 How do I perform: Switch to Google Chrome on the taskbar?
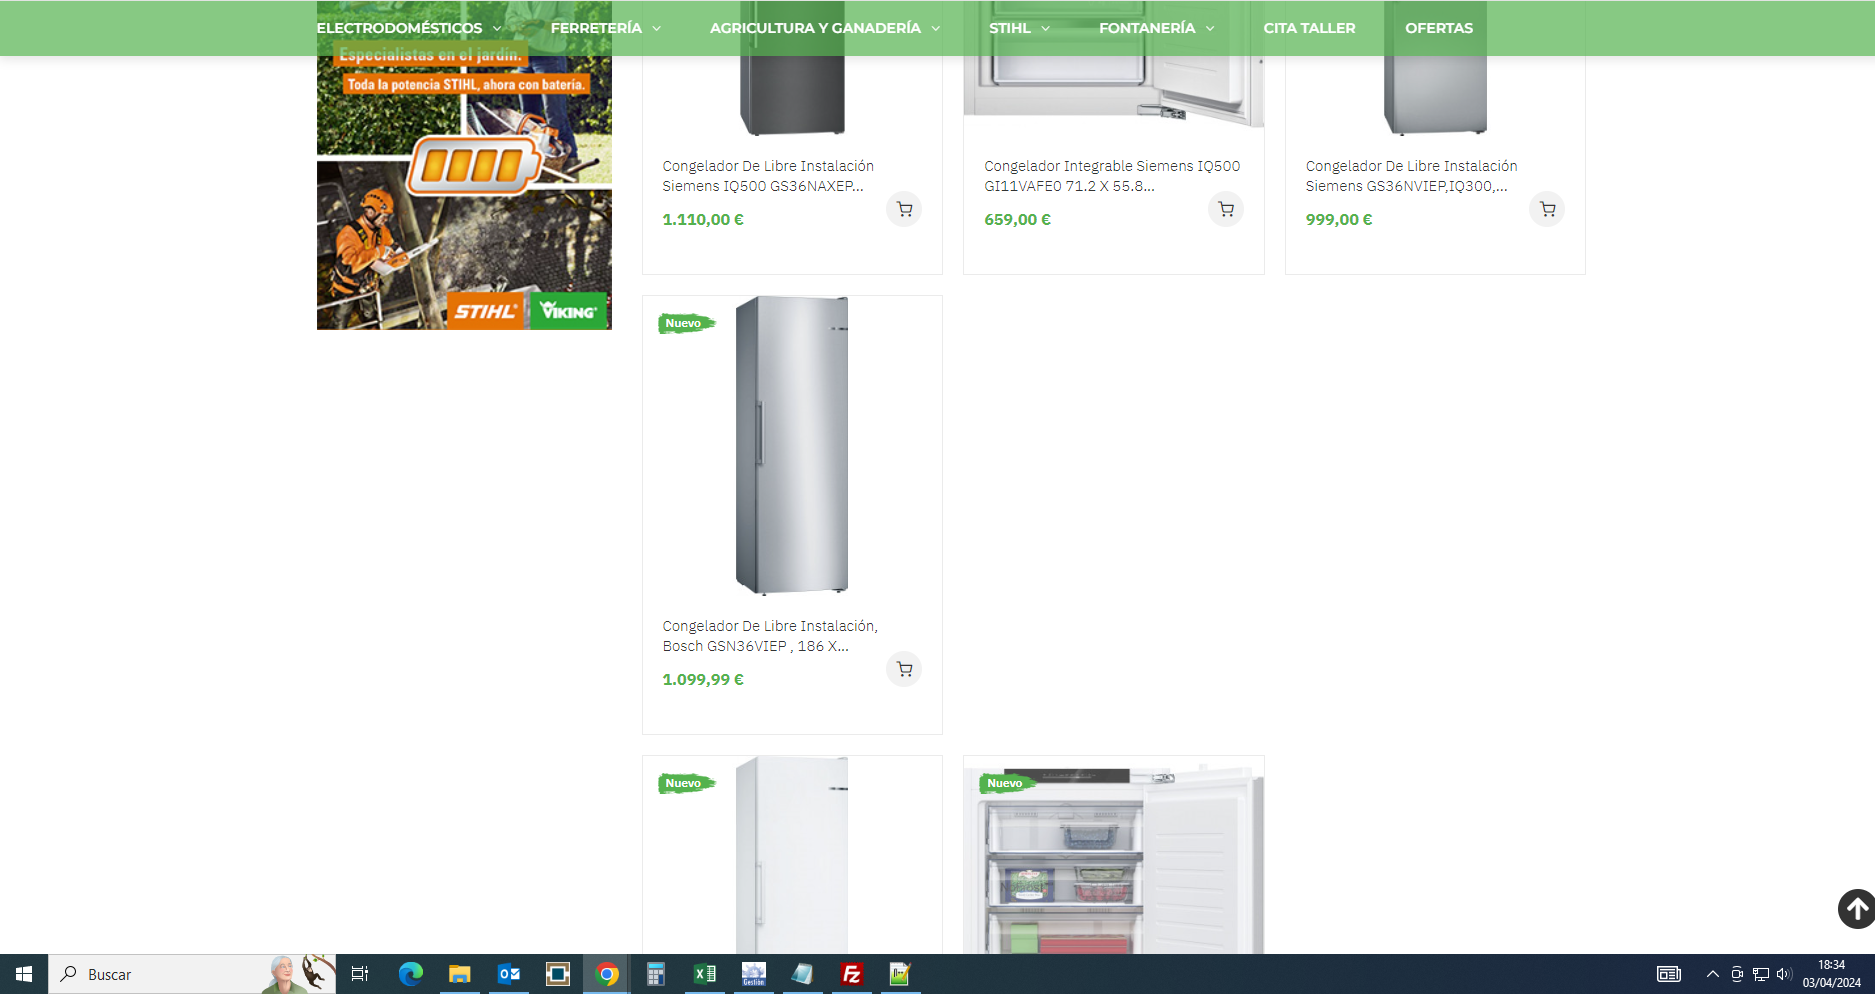tap(606, 974)
